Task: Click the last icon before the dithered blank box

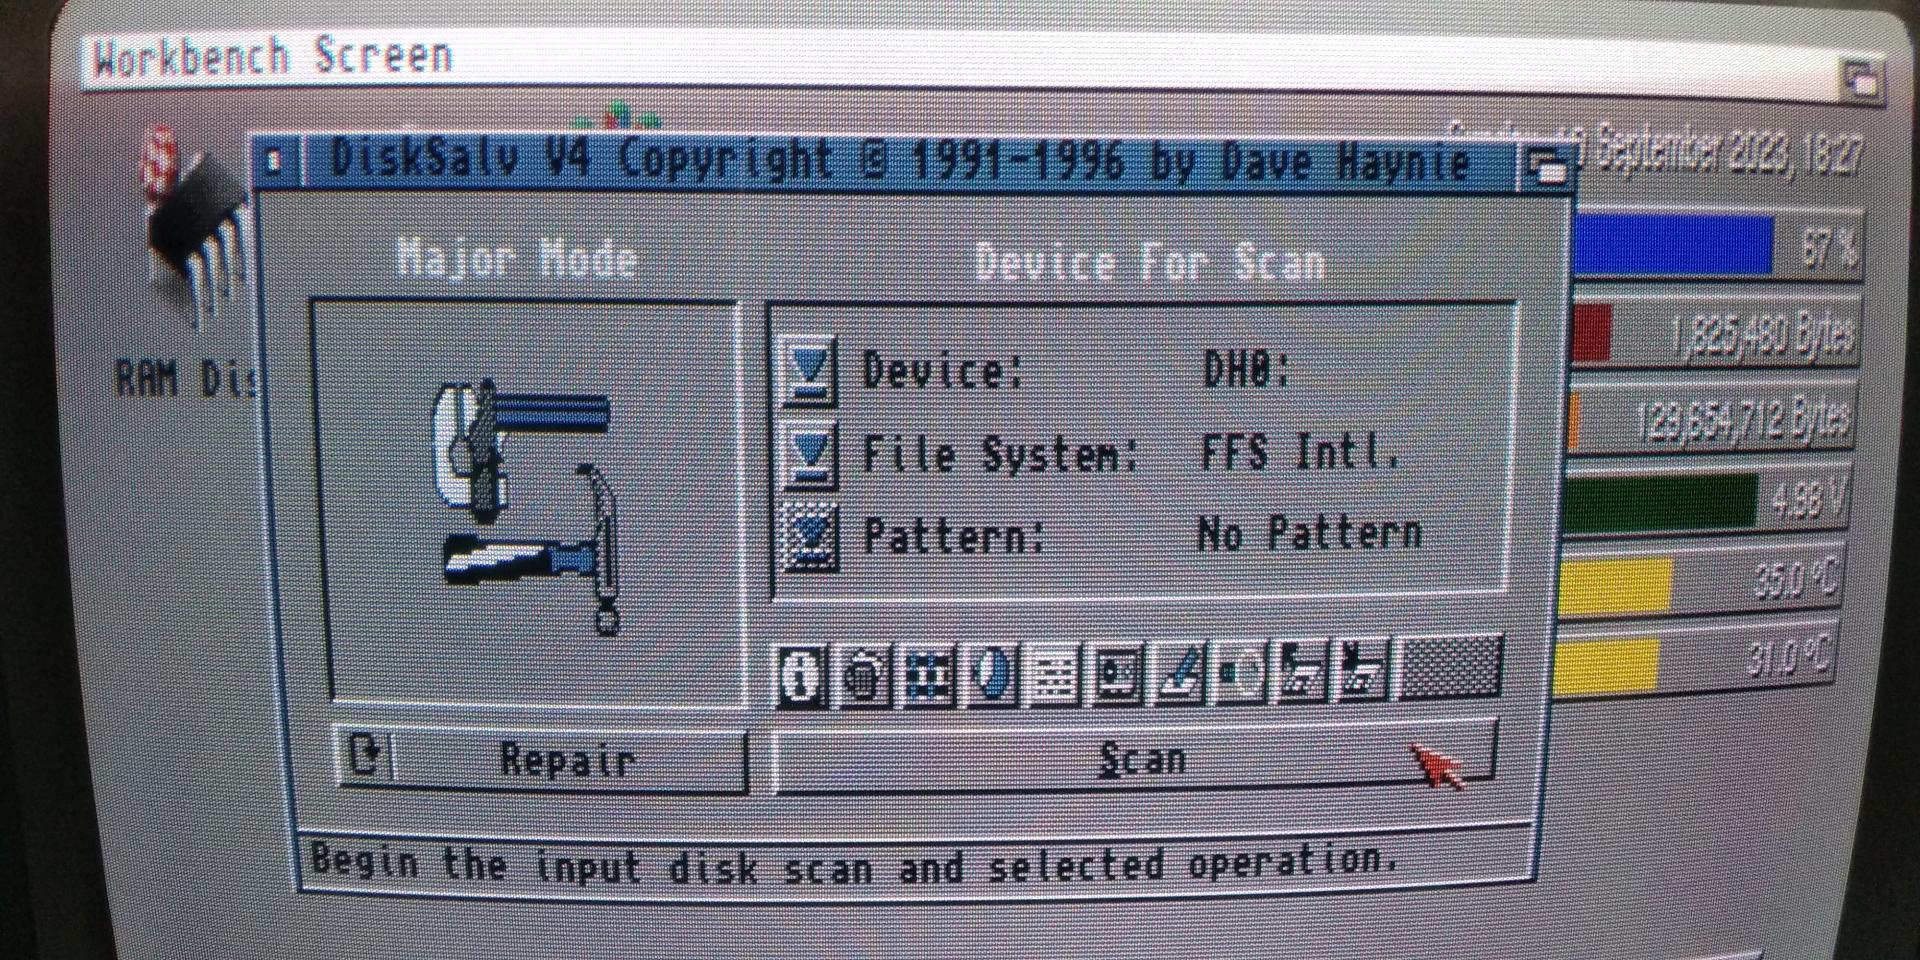Action: [1364, 669]
